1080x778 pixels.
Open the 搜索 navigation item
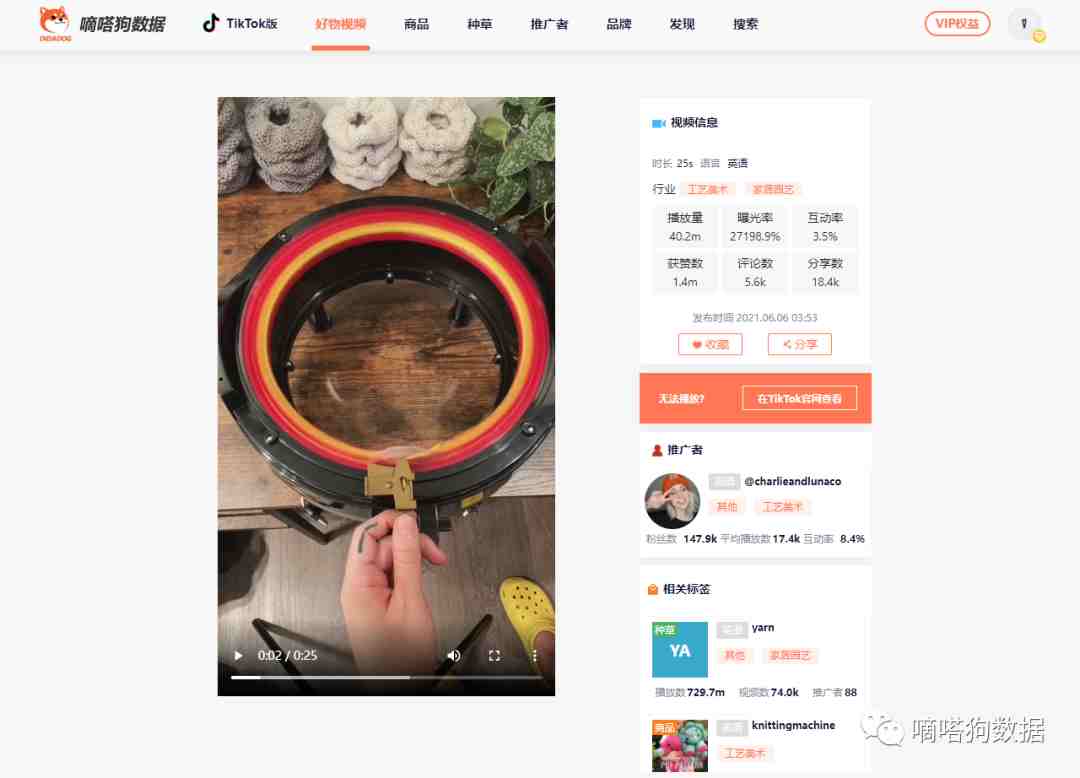tap(745, 24)
